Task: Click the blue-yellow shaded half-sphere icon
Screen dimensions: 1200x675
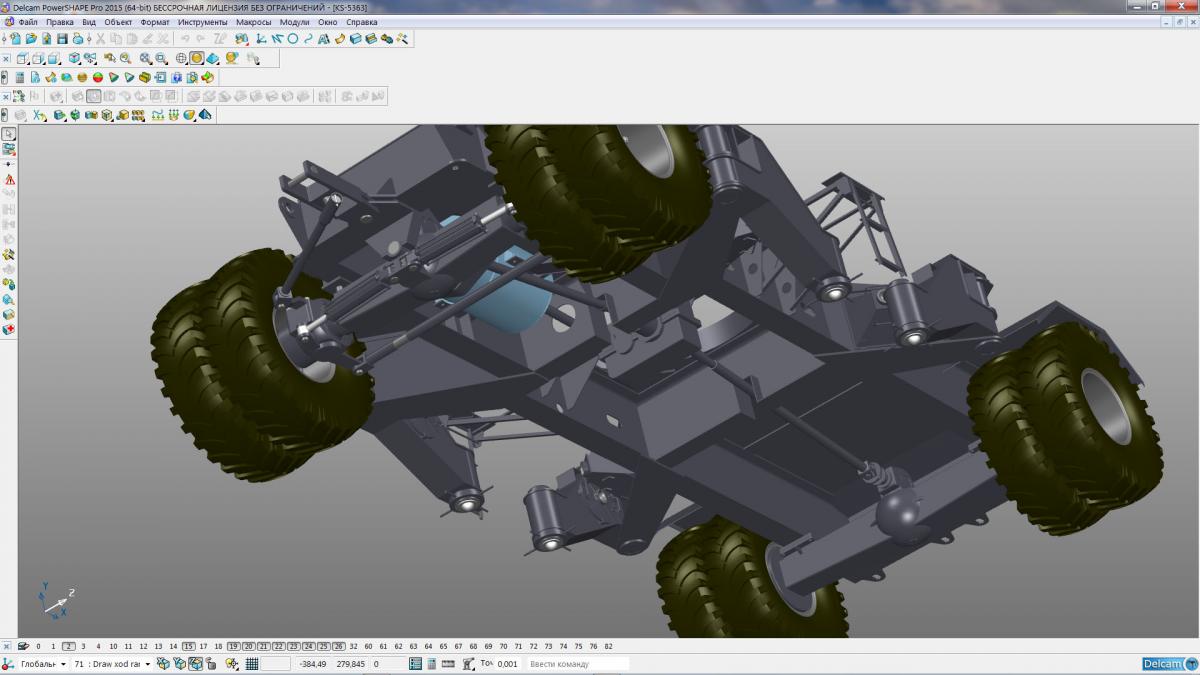Action: coord(189,115)
